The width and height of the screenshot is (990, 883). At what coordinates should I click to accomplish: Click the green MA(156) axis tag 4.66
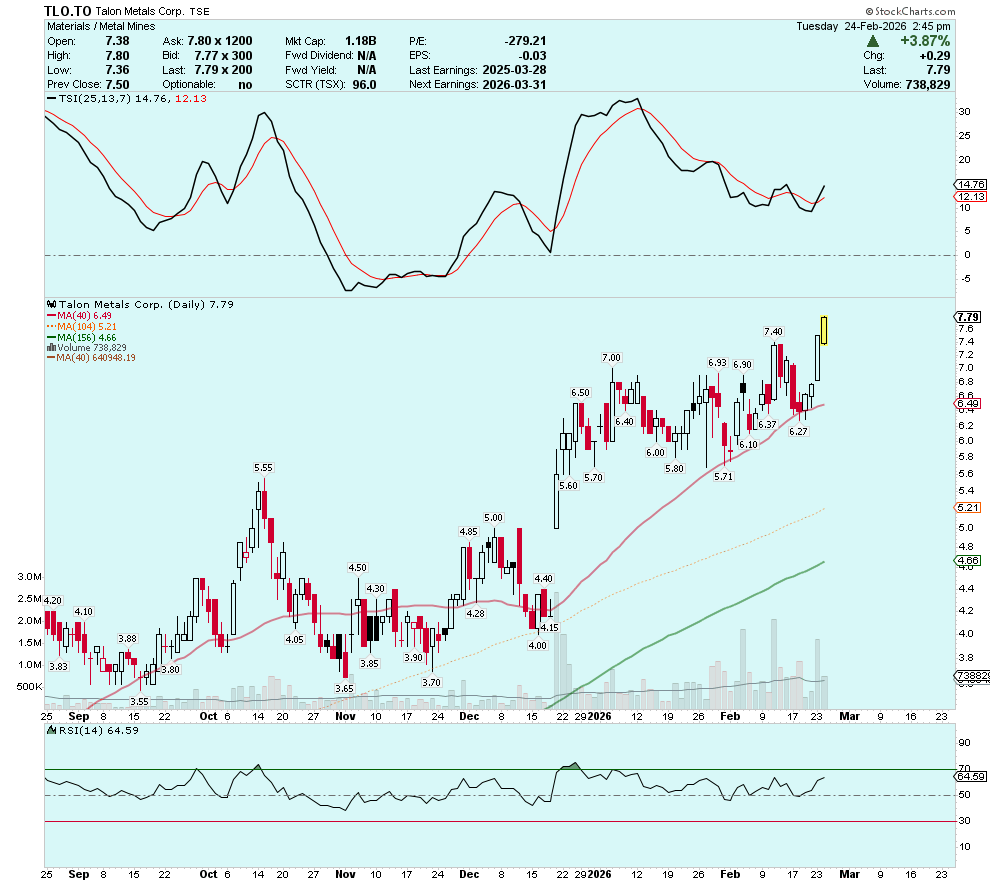point(968,560)
